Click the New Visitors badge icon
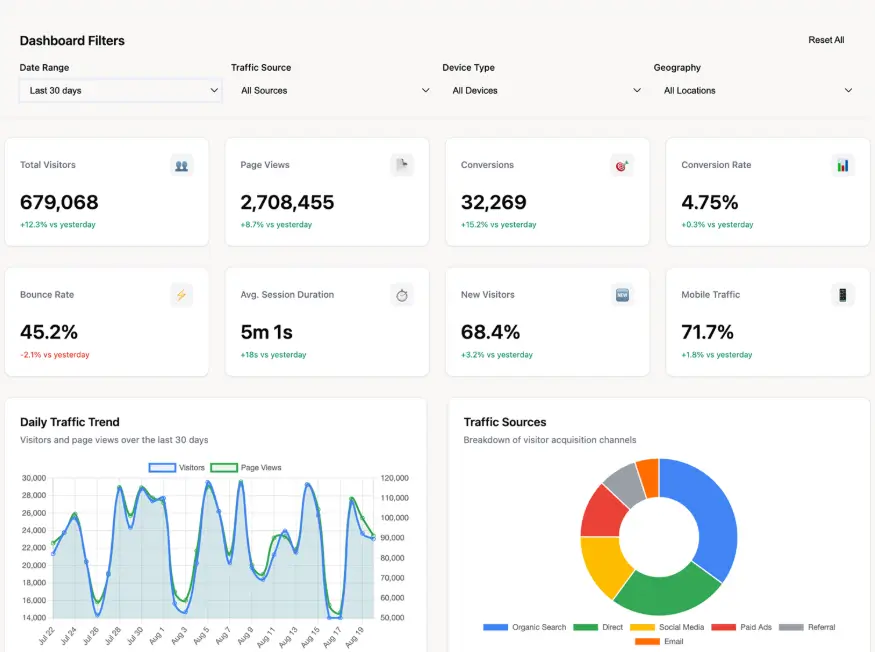This screenshot has height=652, width=875. pyautogui.click(x=621, y=295)
